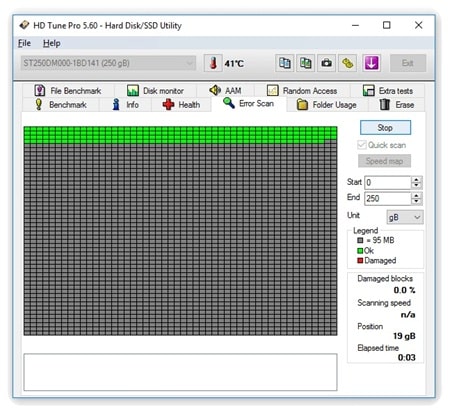Image resolution: width=450 pixels, height=414 pixels.
Task: Click the thermometer temperature icon
Action: (213, 63)
